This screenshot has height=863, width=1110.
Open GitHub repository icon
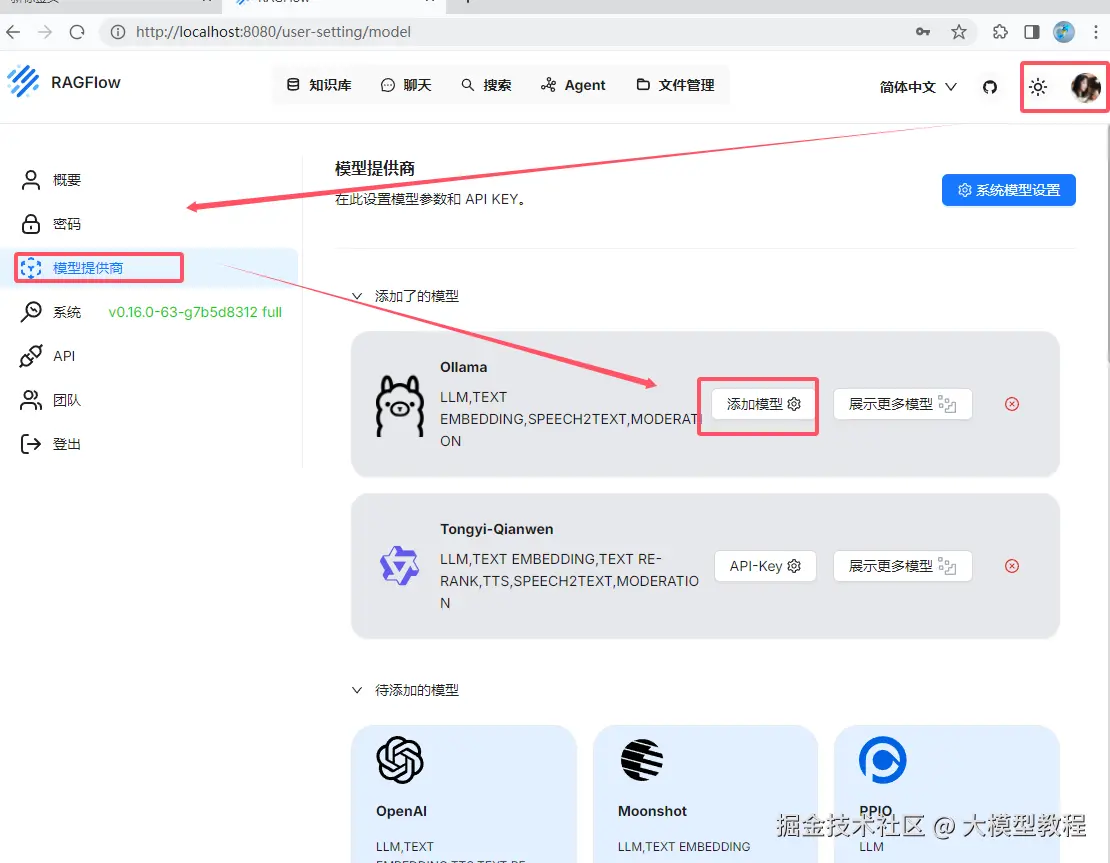pos(990,87)
